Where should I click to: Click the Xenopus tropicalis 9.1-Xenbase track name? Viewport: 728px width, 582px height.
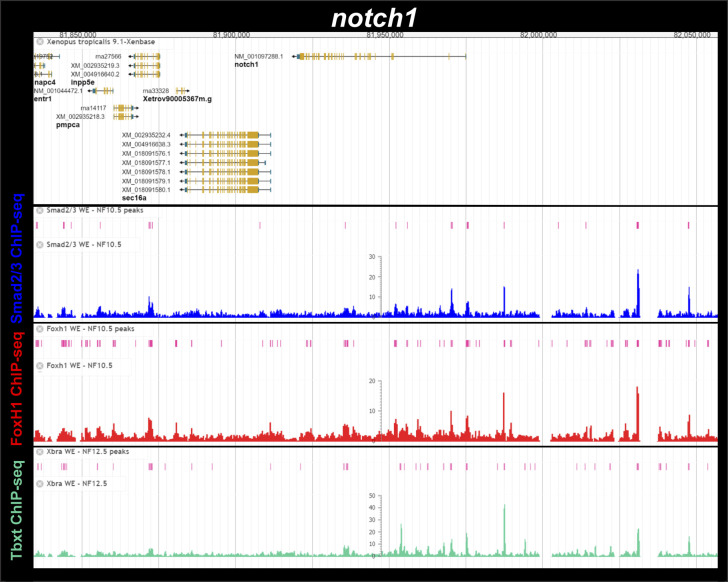click(100, 42)
